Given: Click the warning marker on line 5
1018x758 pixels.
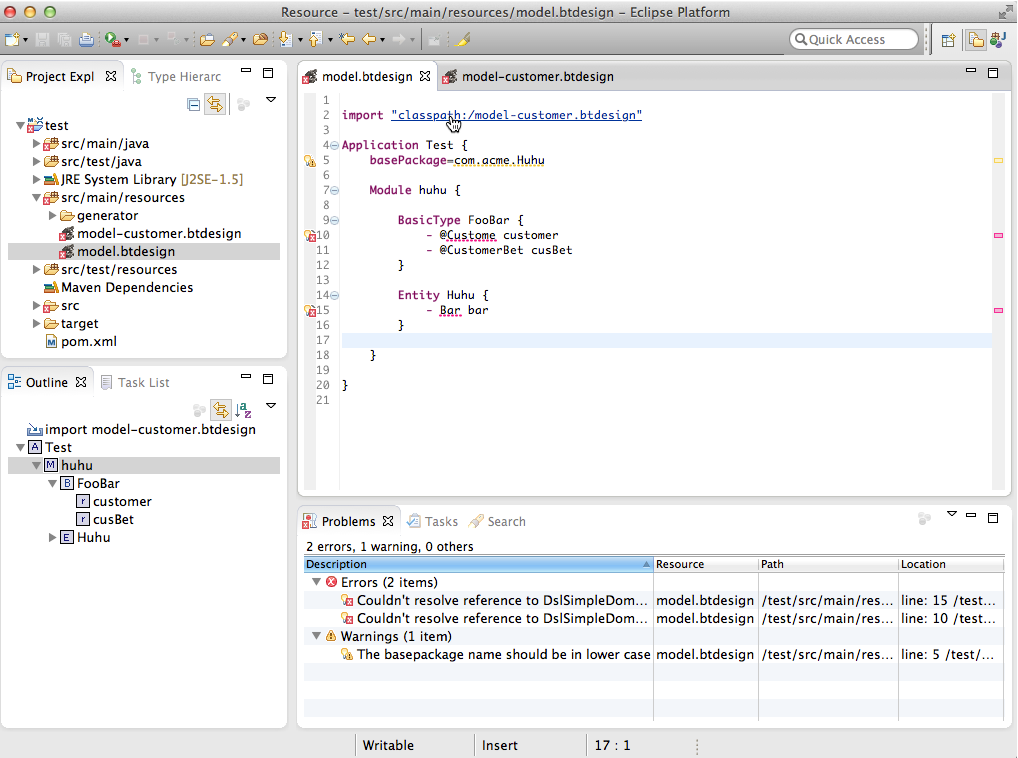Looking at the screenshot, I should point(310,160).
